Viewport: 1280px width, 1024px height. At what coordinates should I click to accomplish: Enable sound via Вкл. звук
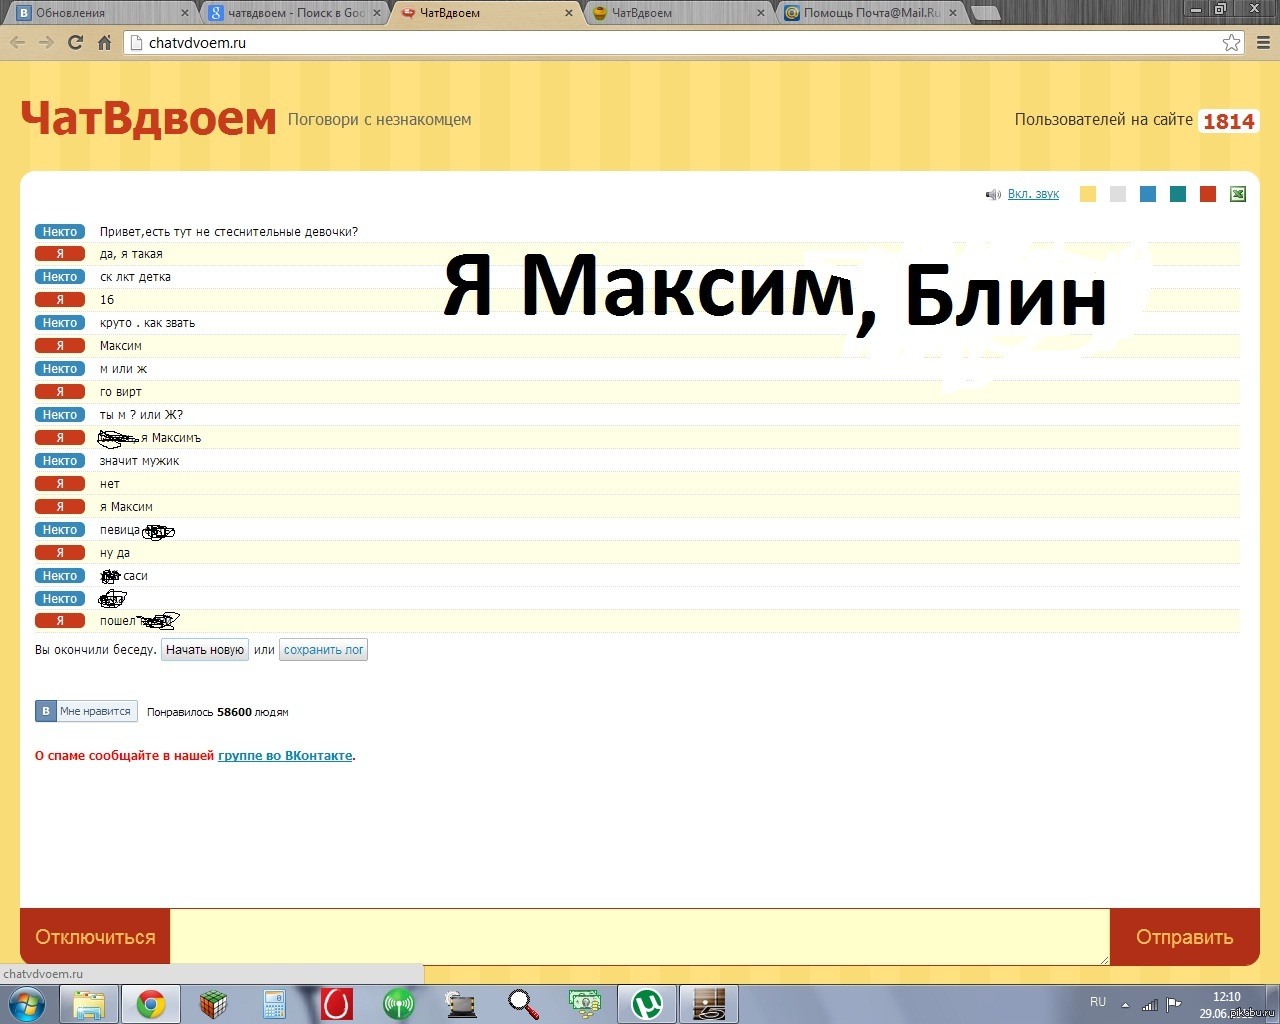tap(1033, 194)
